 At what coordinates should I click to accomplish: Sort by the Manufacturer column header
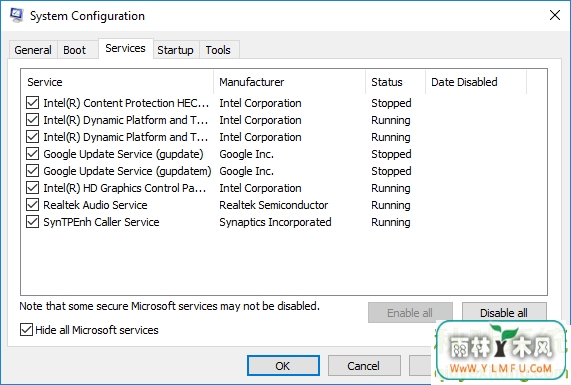290,82
